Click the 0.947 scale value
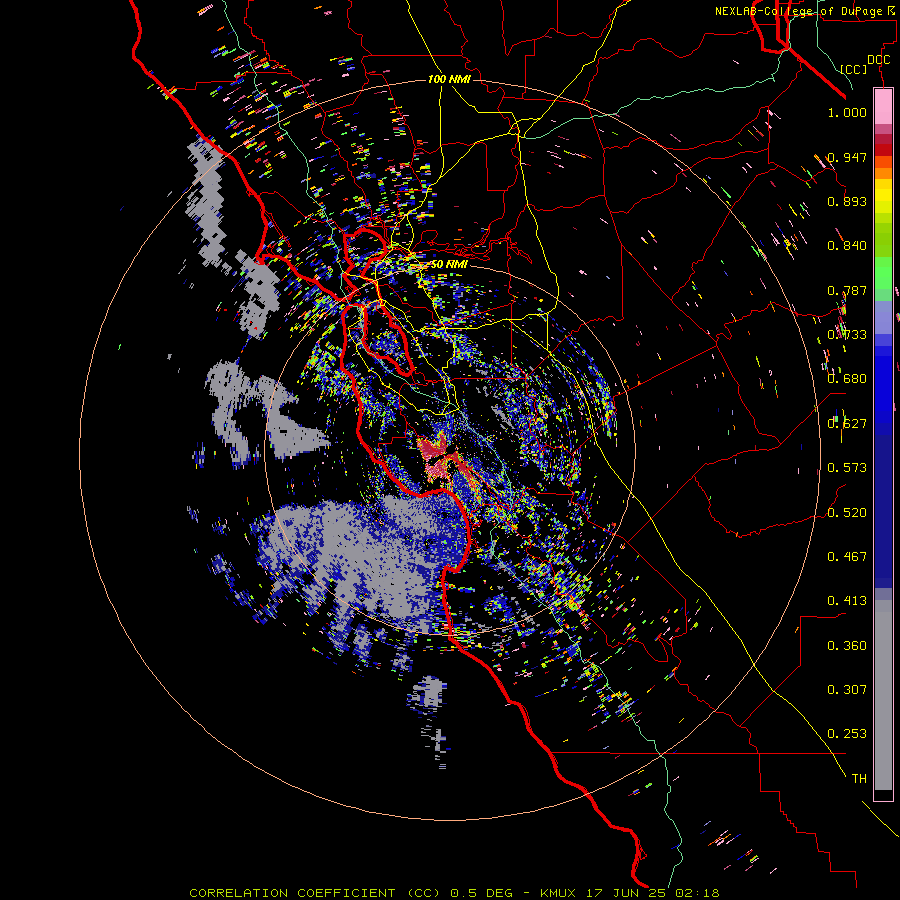 pos(847,157)
